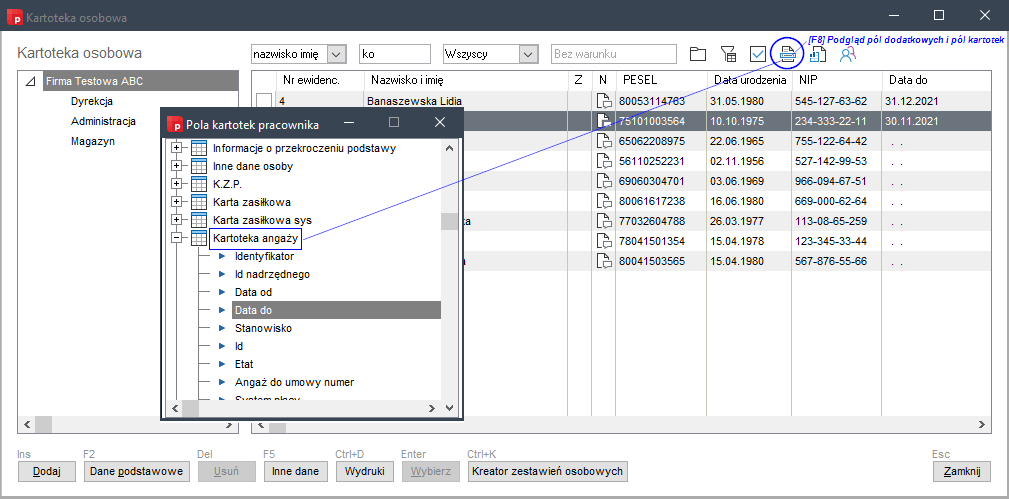The image size is (1009, 499).
Task: Click the employee table horizontal scrollbar right arrow
Action: pyautogui.click(x=981, y=426)
